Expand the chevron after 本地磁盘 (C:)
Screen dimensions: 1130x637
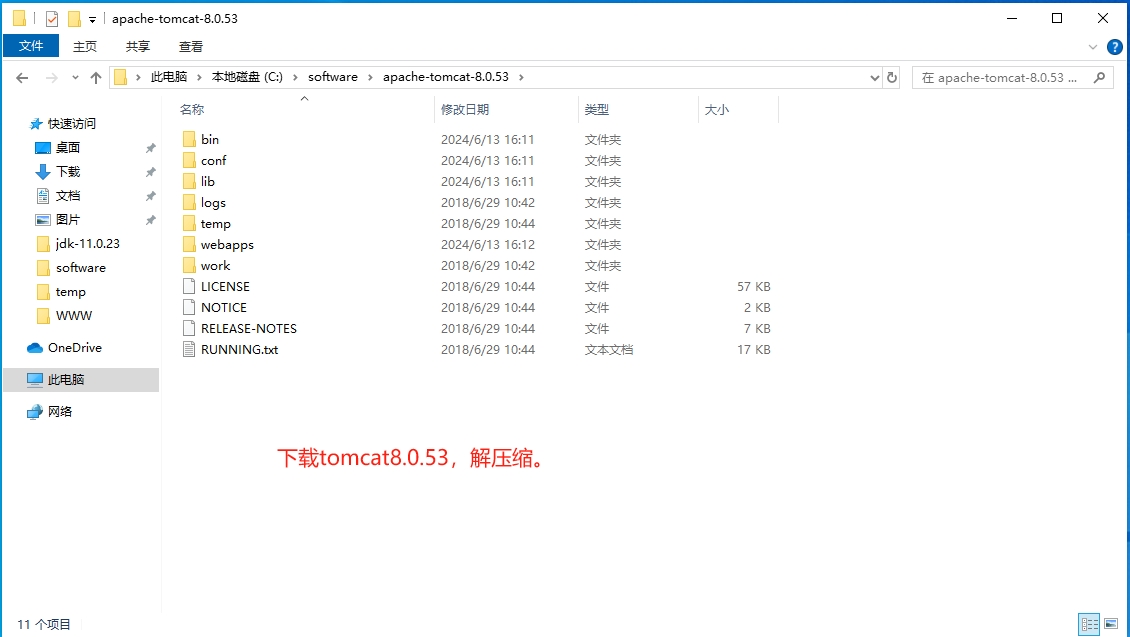pos(295,77)
